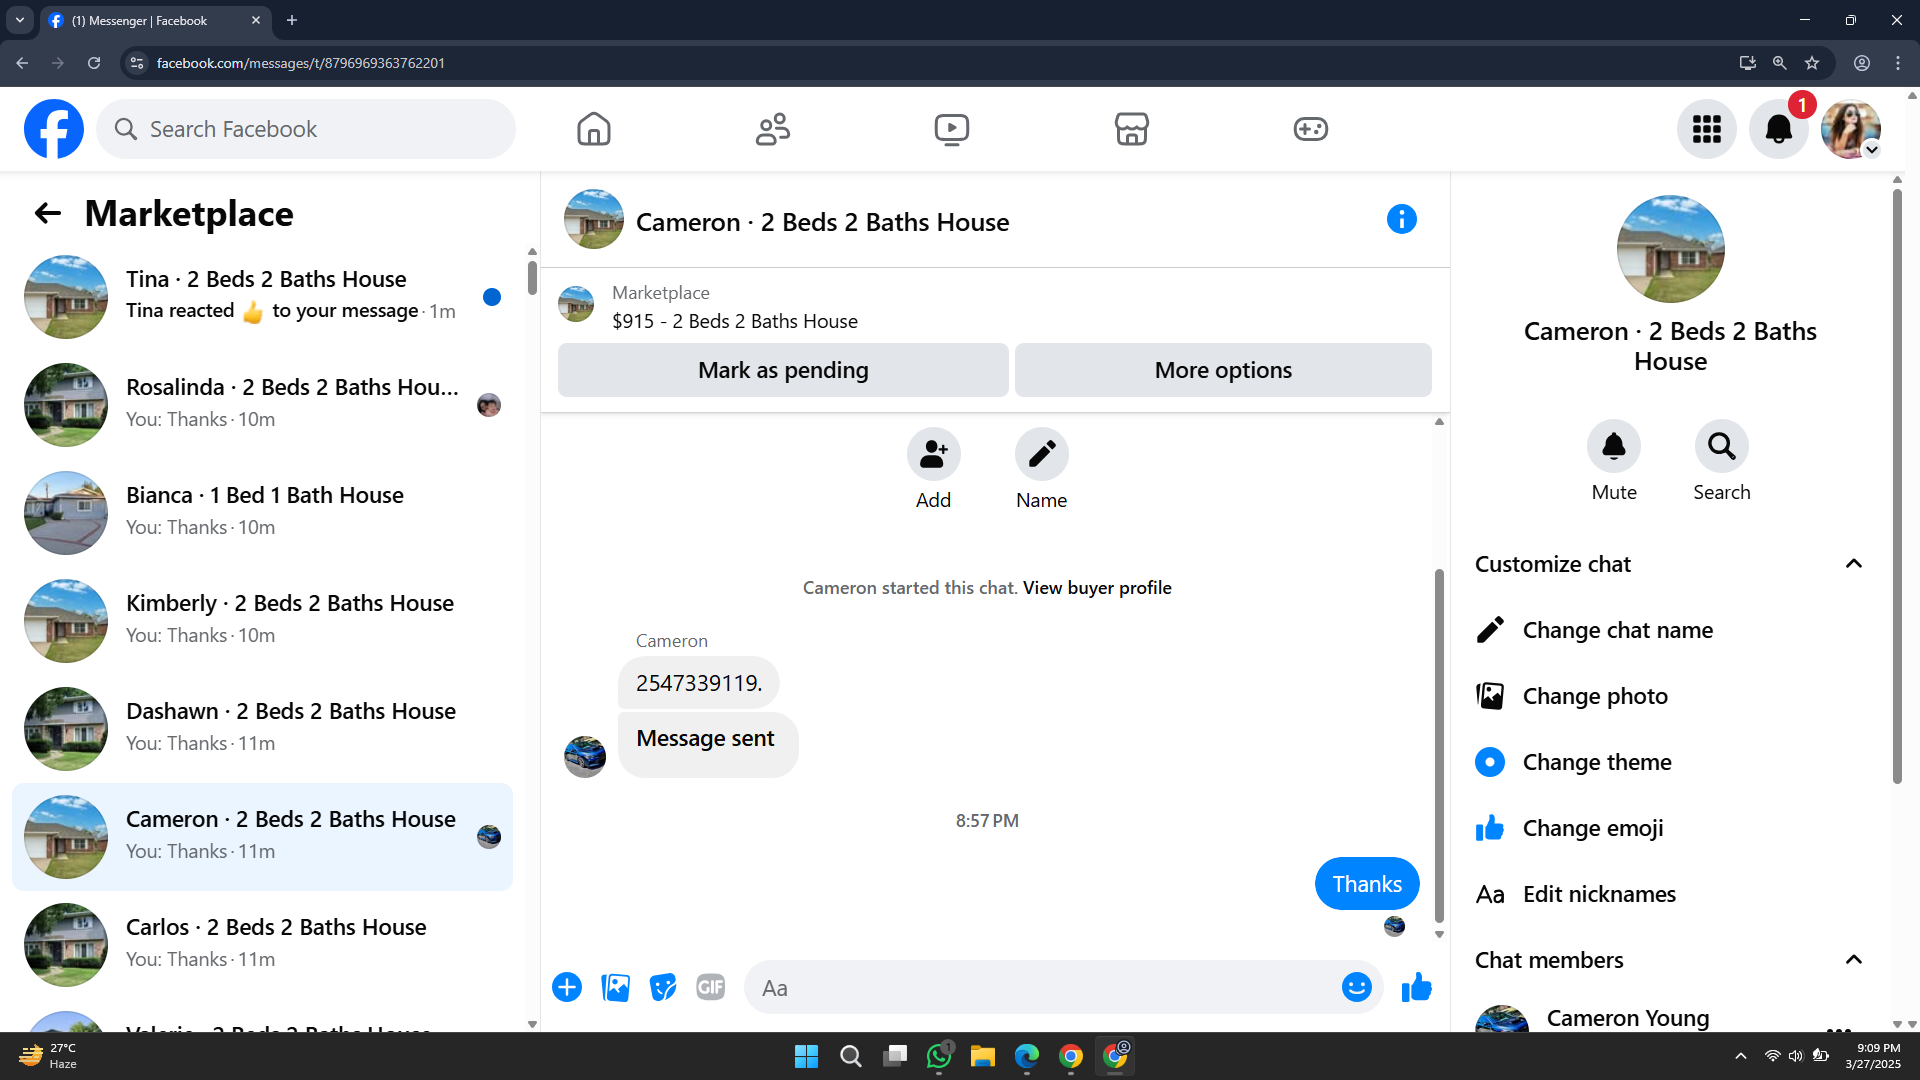The width and height of the screenshot is (1920, 1080).
Task: Mute the conversation with bell icon
Action: click(1614, 446)
